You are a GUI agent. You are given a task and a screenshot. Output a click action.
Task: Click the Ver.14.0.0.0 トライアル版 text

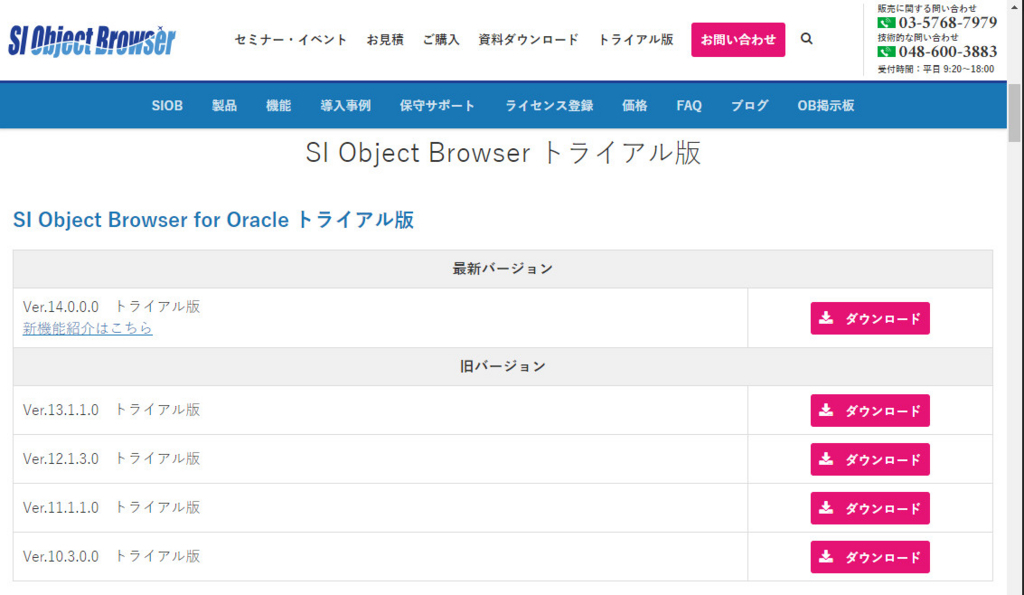[112, 306]
